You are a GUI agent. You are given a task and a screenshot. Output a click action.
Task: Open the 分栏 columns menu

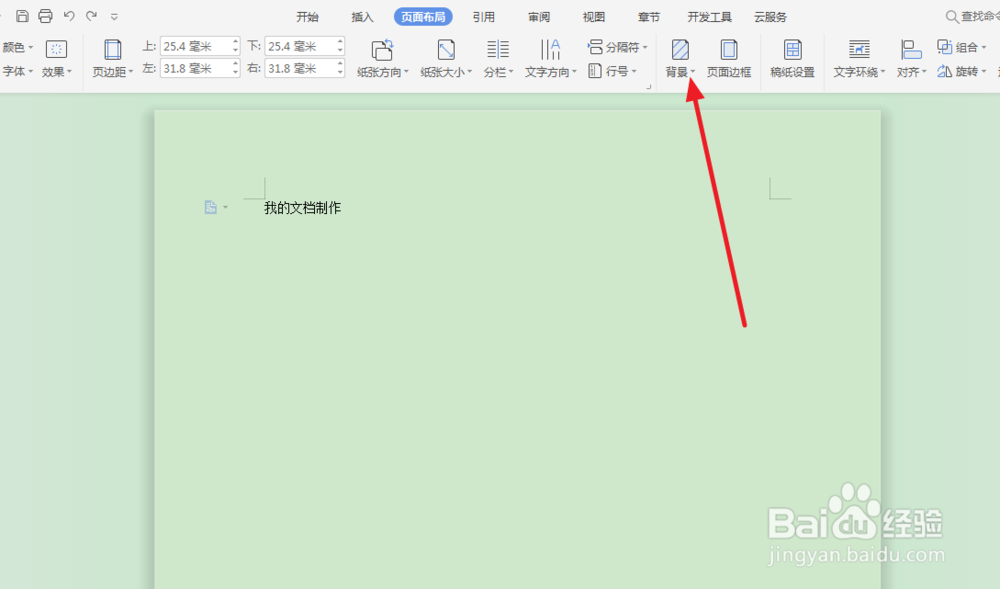pyautogui.click(x=498, y=59)
